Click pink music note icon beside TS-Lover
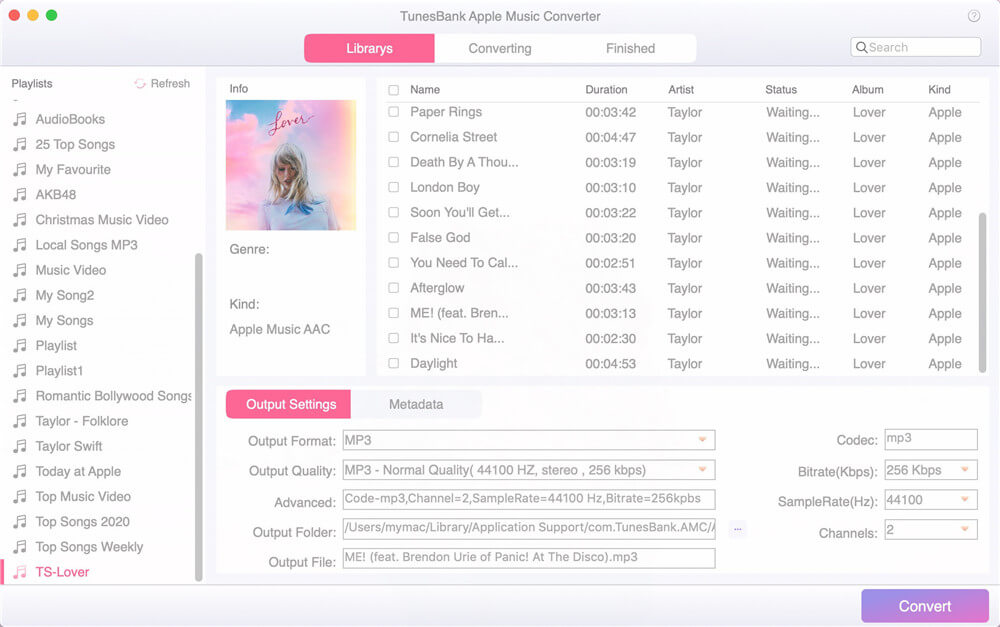Image resolution: width=1000 pixels, height=627 pixels. click(x=20, y=572)
